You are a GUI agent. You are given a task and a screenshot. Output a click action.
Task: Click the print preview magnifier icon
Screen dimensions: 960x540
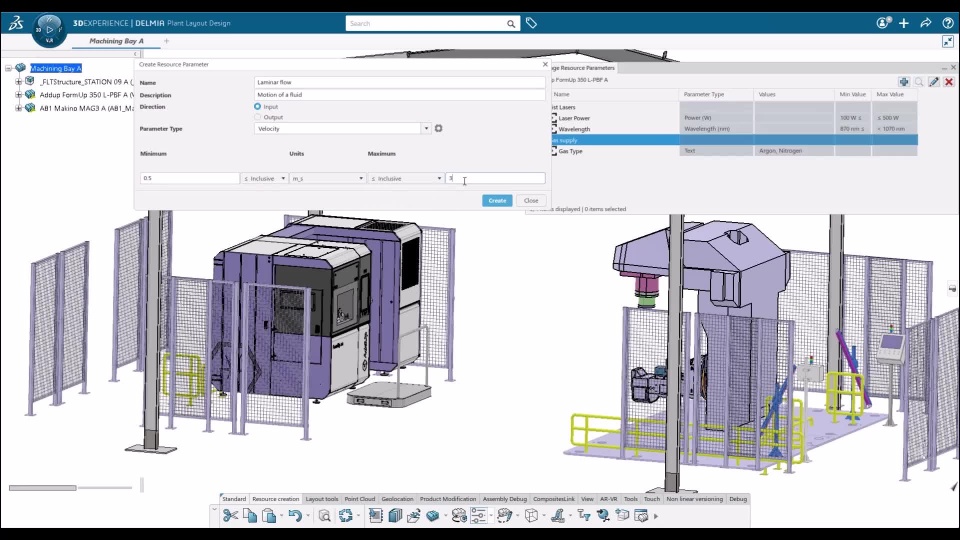pos(324,516)
